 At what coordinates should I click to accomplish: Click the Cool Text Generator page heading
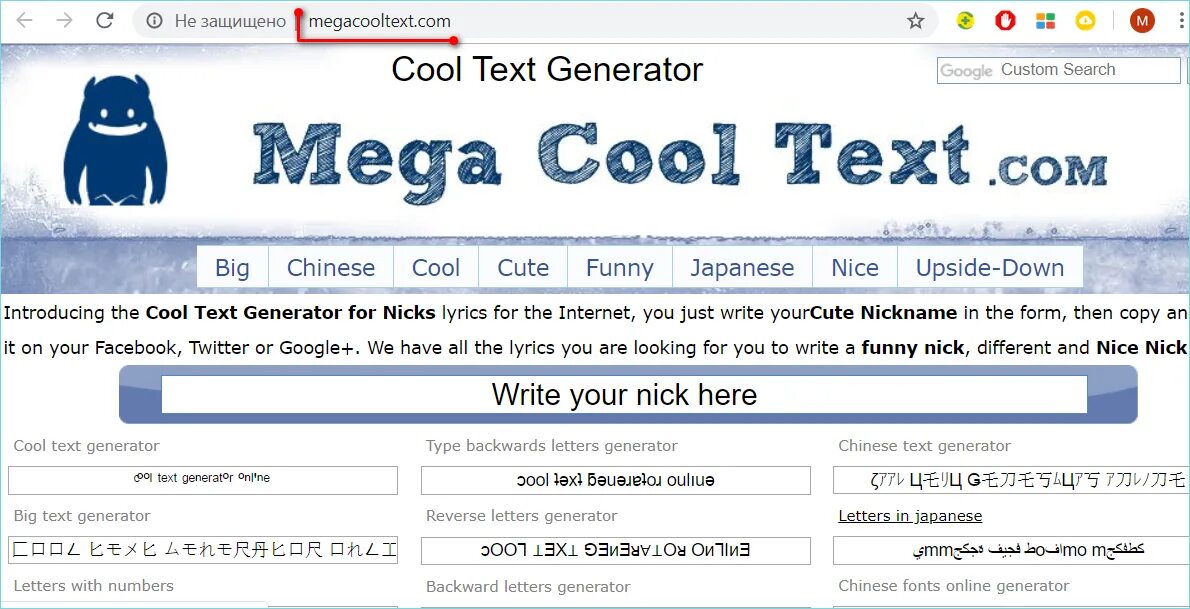coord(547,70)
